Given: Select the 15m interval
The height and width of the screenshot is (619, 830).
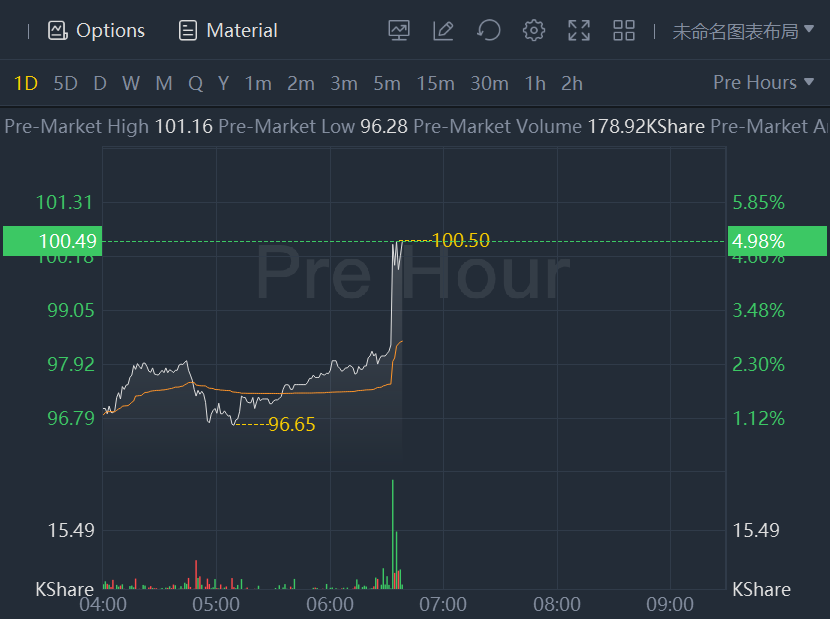Looking at the screenshot, I should (x=435, y=84).
